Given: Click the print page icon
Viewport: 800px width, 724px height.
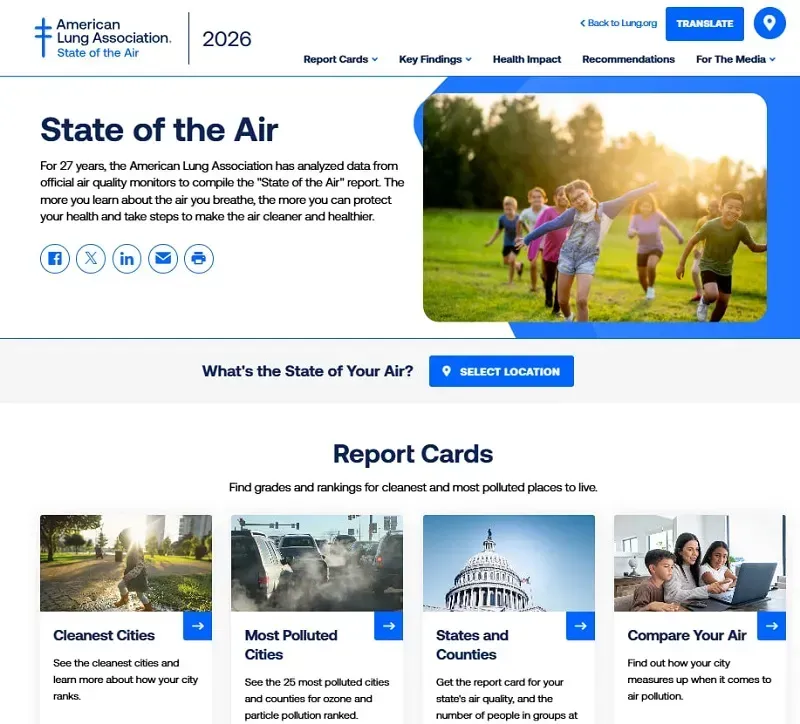Looking at the screenshot, I should [199, 259].
